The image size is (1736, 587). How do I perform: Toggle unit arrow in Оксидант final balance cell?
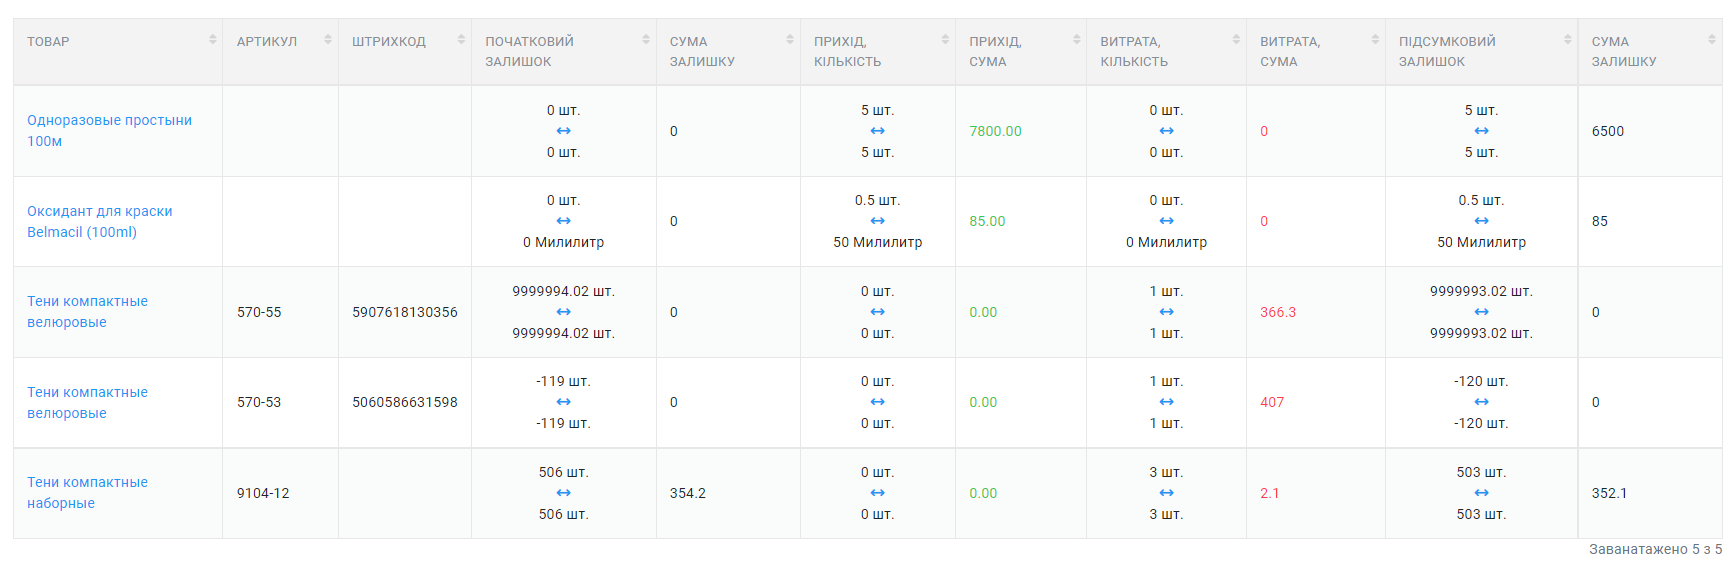1481,221
